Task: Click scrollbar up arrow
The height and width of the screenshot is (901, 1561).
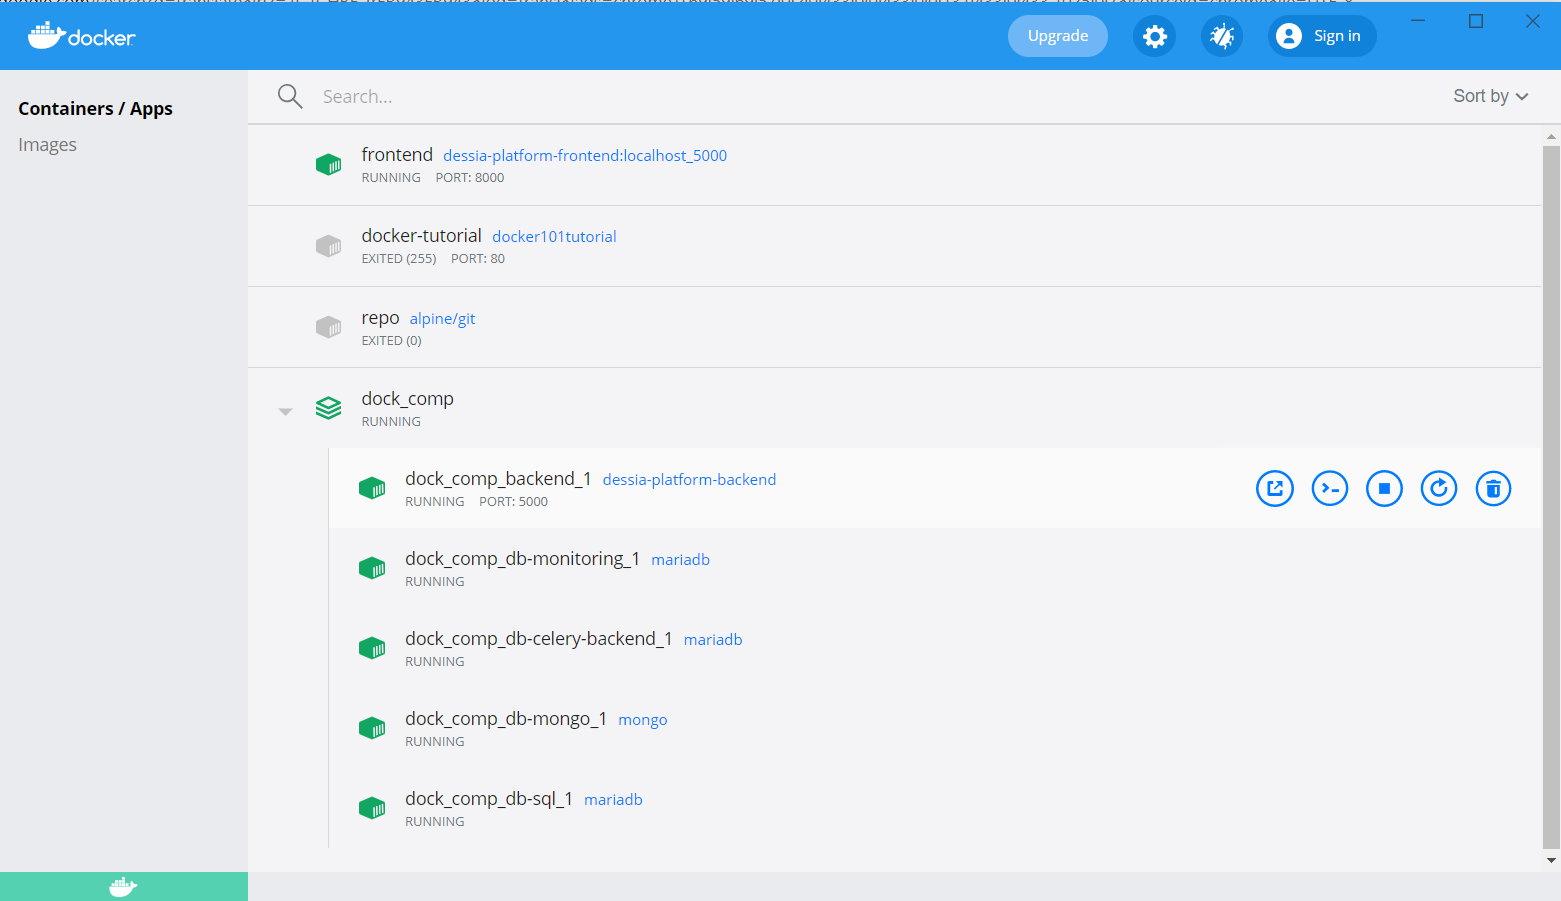Action: (x=1551, y=136)
